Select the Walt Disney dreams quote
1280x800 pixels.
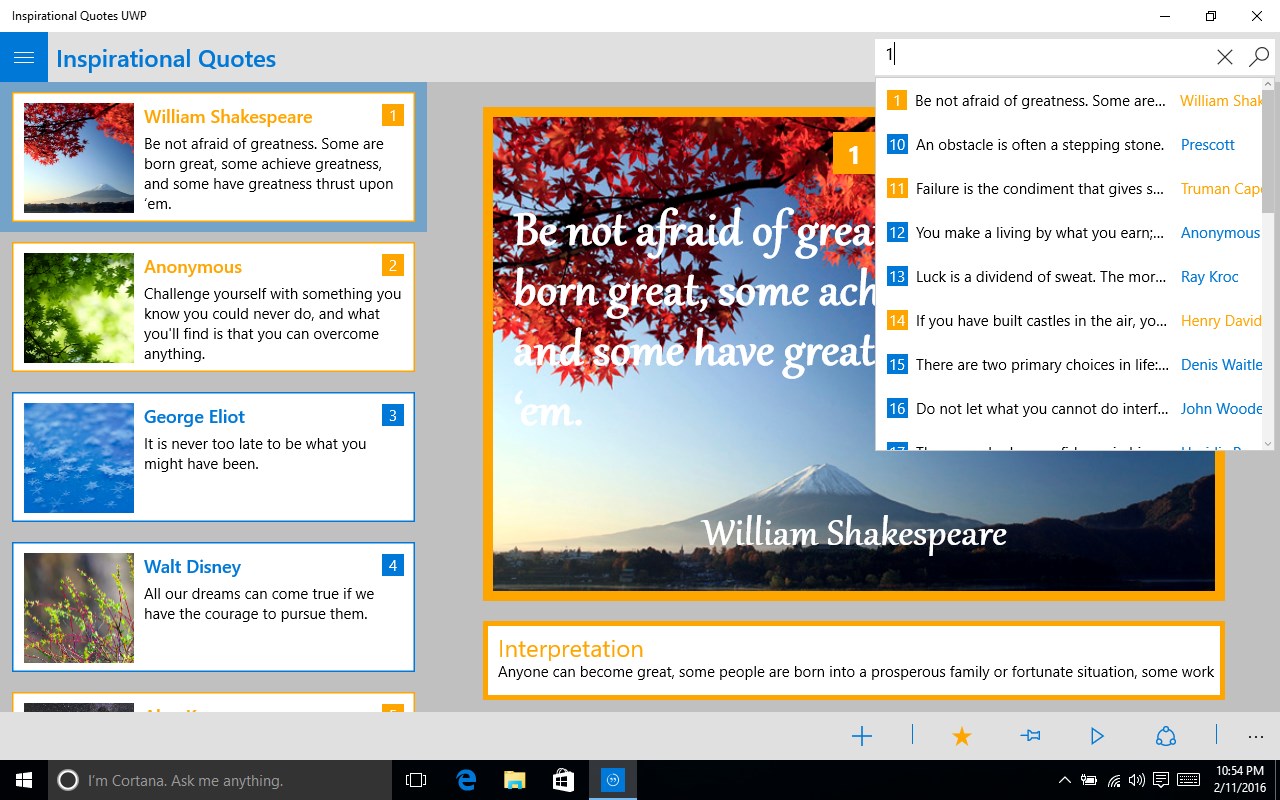click(213, 607)
